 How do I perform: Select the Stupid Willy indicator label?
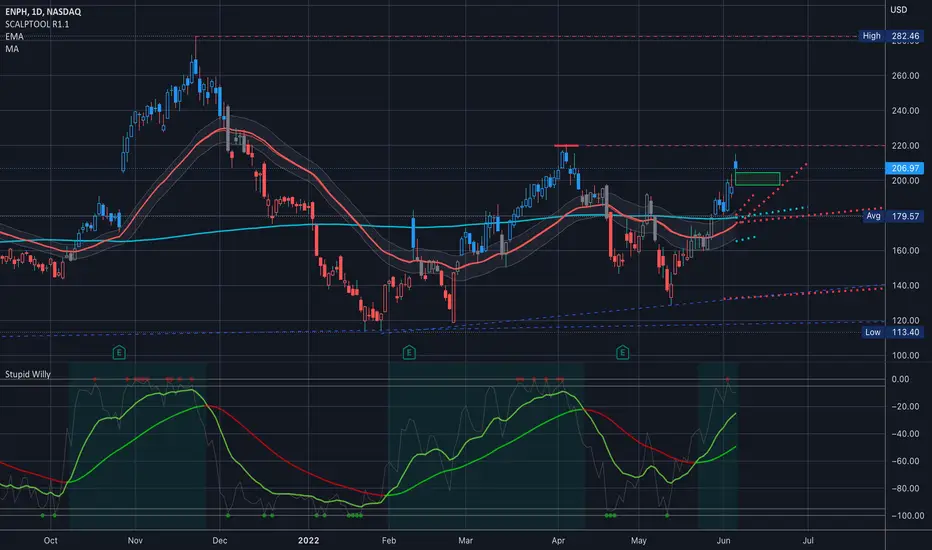coord(28,374)
